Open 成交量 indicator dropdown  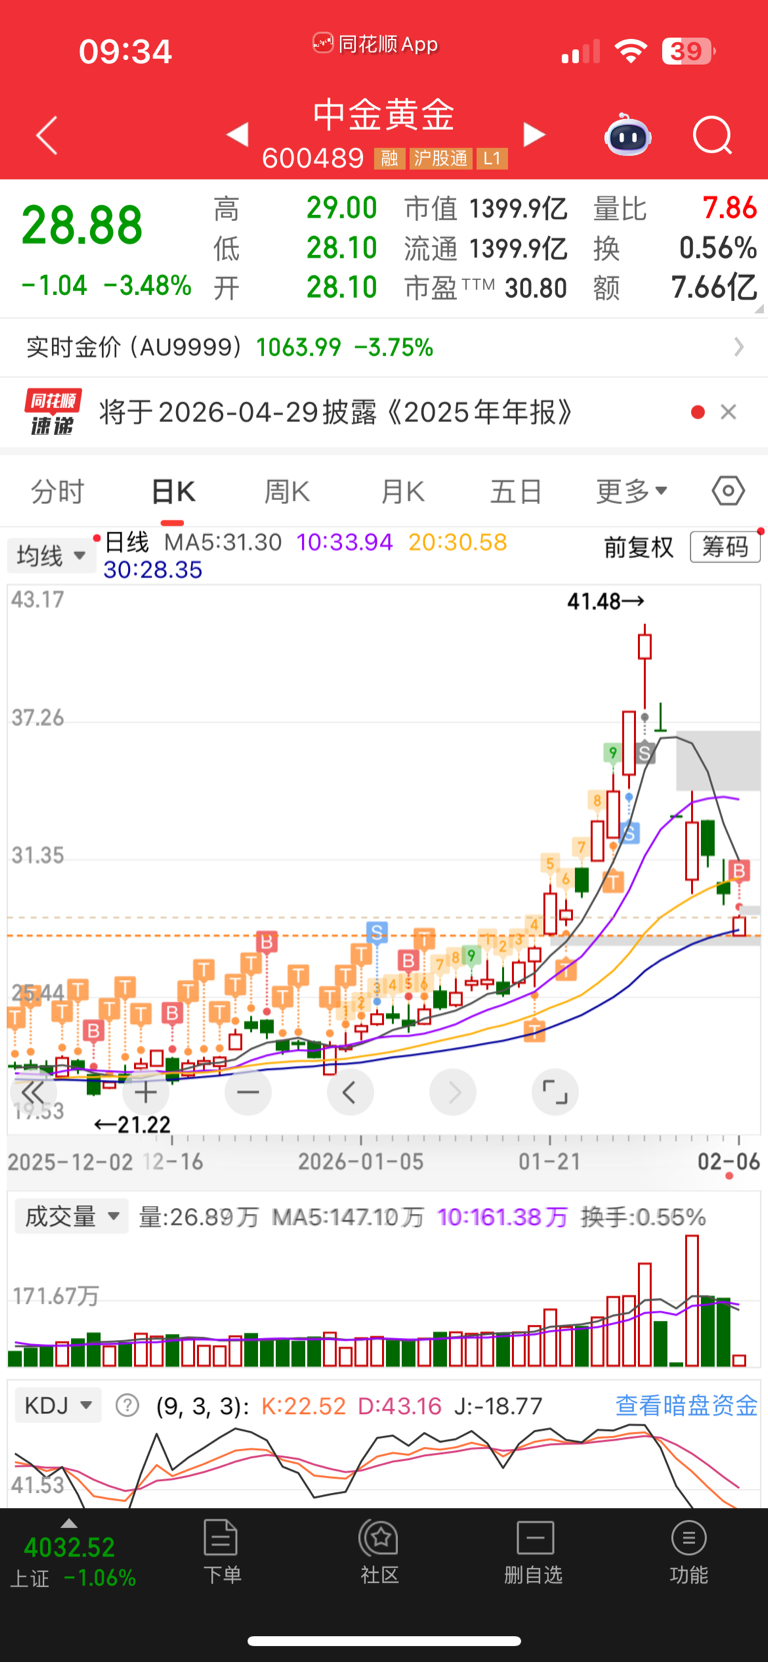tap(70, 1216)
